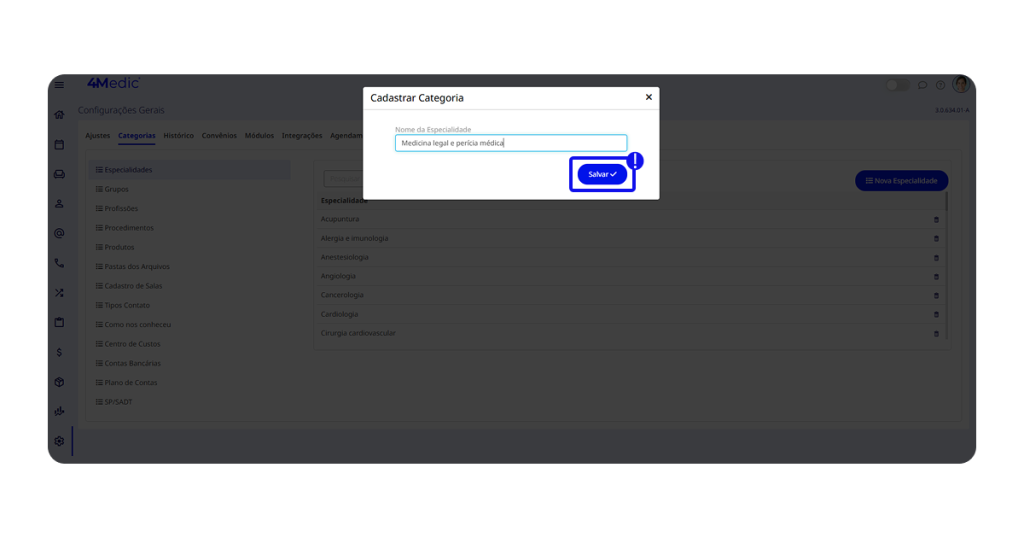1024x538 pixels.
Task: Click the at-sign icon in the sidebar
Action: [x=59, y=234]
